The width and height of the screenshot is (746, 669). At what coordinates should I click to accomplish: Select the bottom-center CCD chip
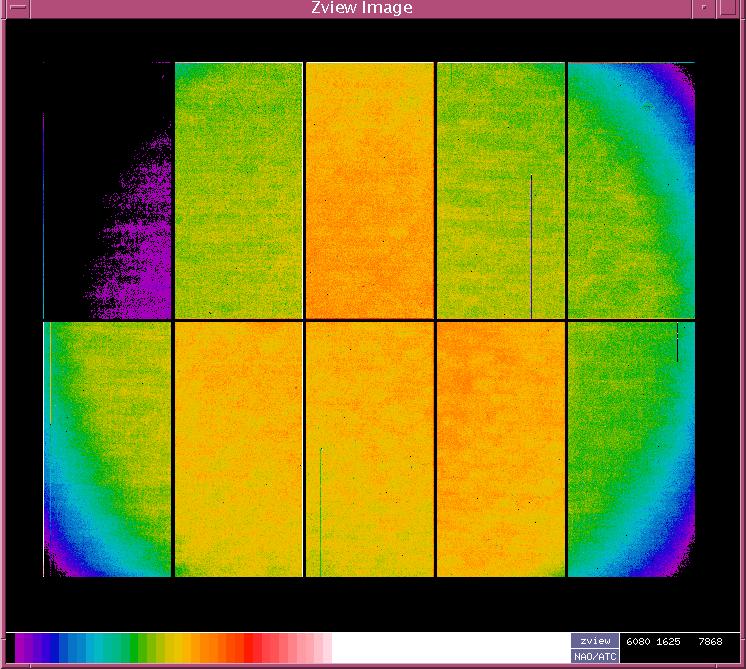[369, 449]
